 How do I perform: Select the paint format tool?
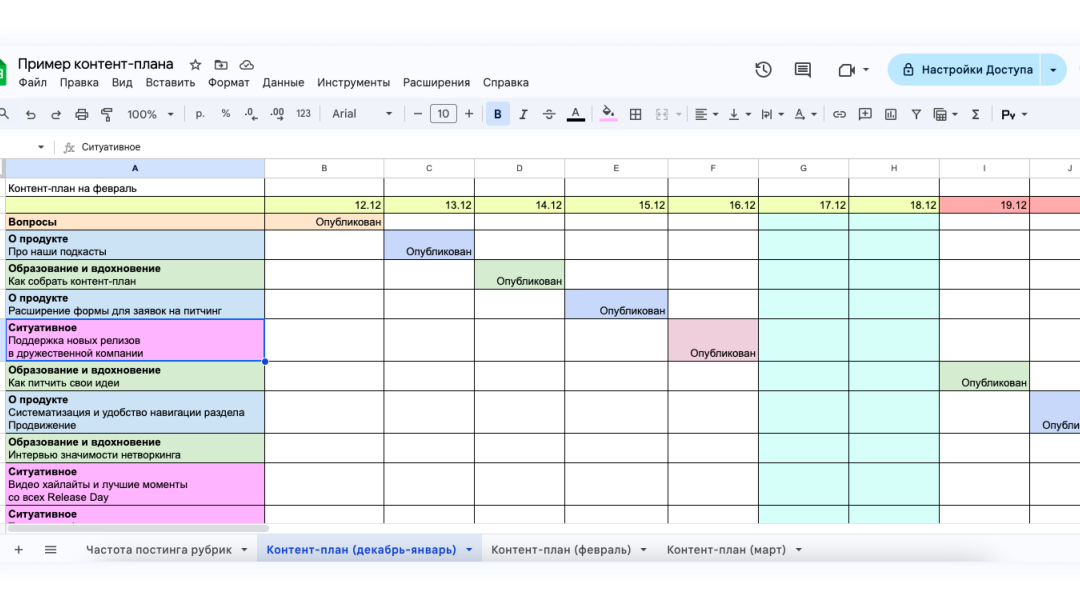107,114
